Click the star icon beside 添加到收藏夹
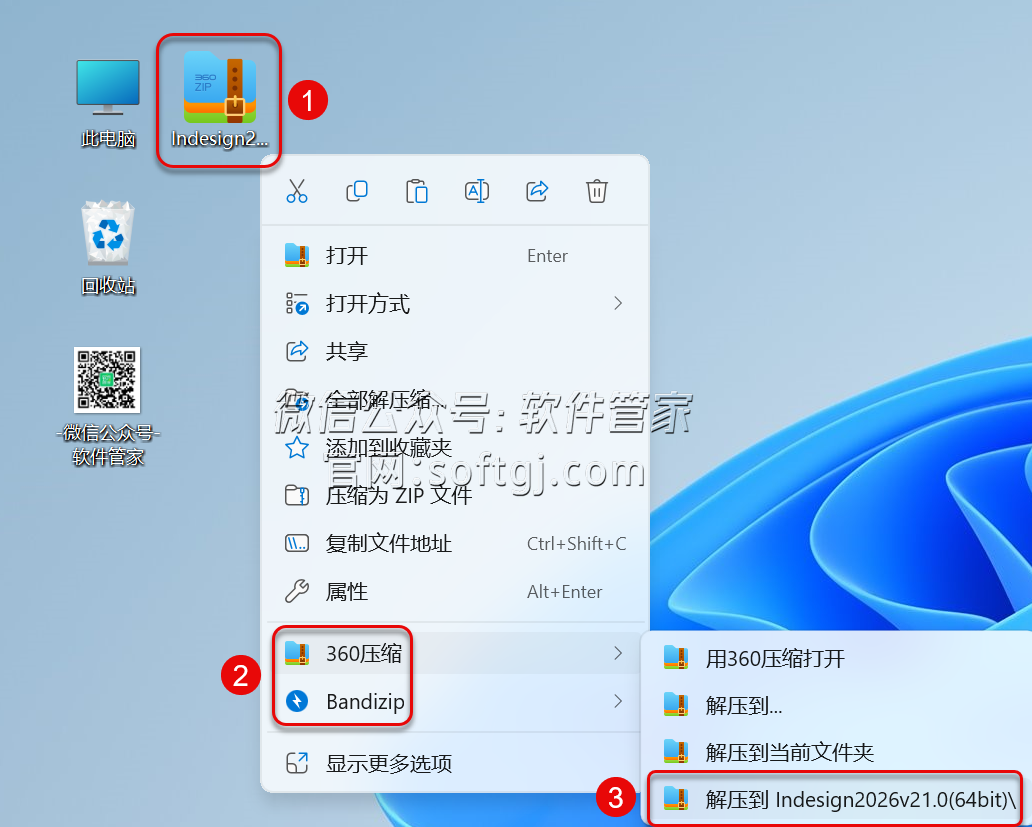This screenshot has width=1032, height=827. click(x=297, y=447)
